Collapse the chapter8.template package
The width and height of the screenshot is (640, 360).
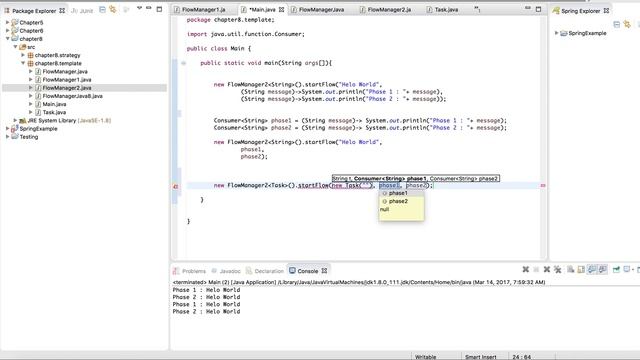23,63
